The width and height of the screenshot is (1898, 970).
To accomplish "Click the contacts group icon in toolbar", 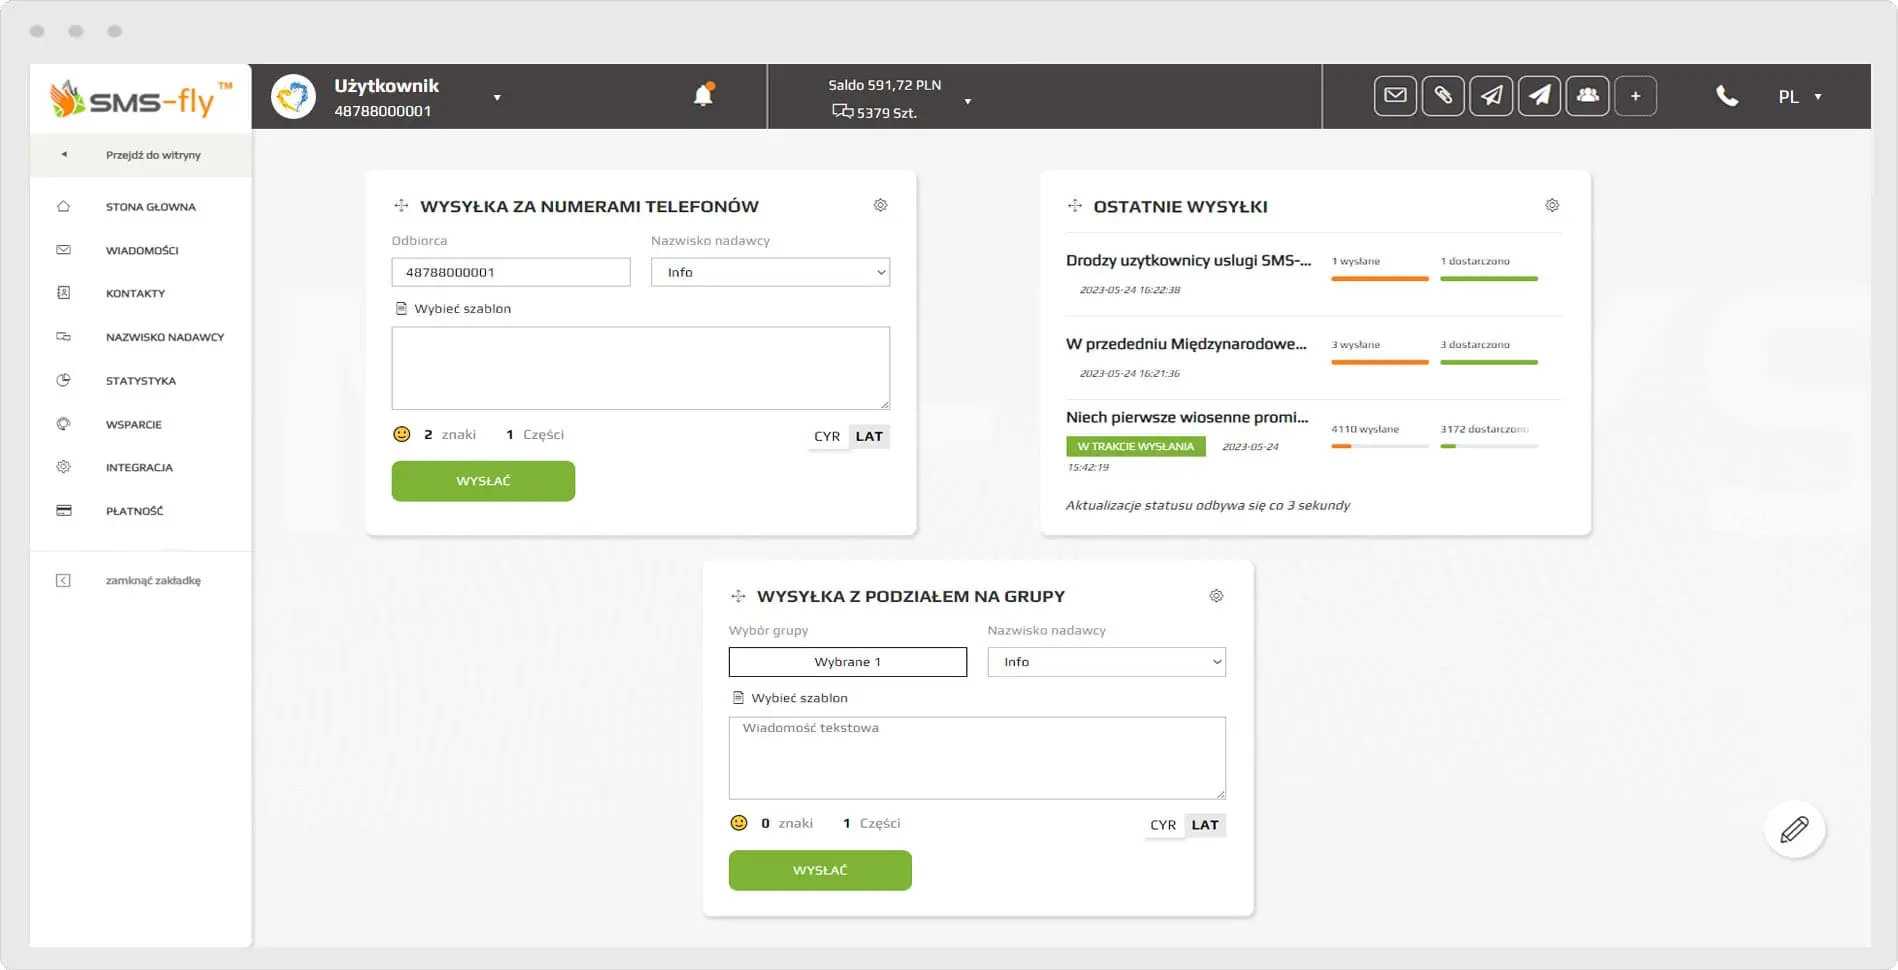I will pyautogui.click(x=1587, y=96).
